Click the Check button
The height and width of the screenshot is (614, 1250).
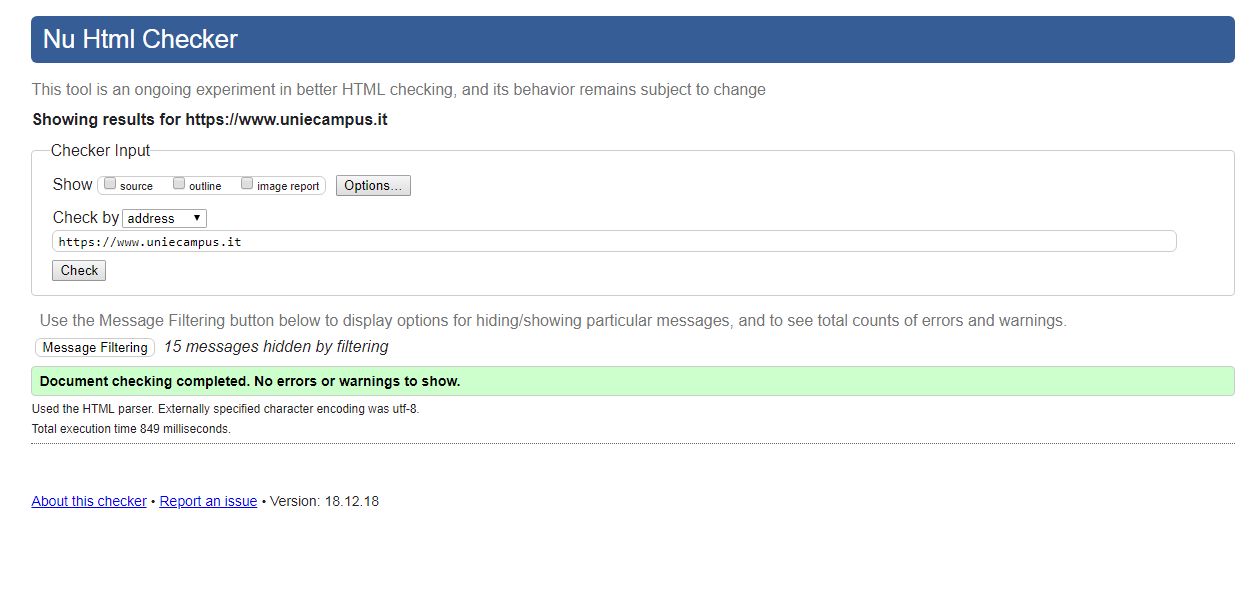79,270
